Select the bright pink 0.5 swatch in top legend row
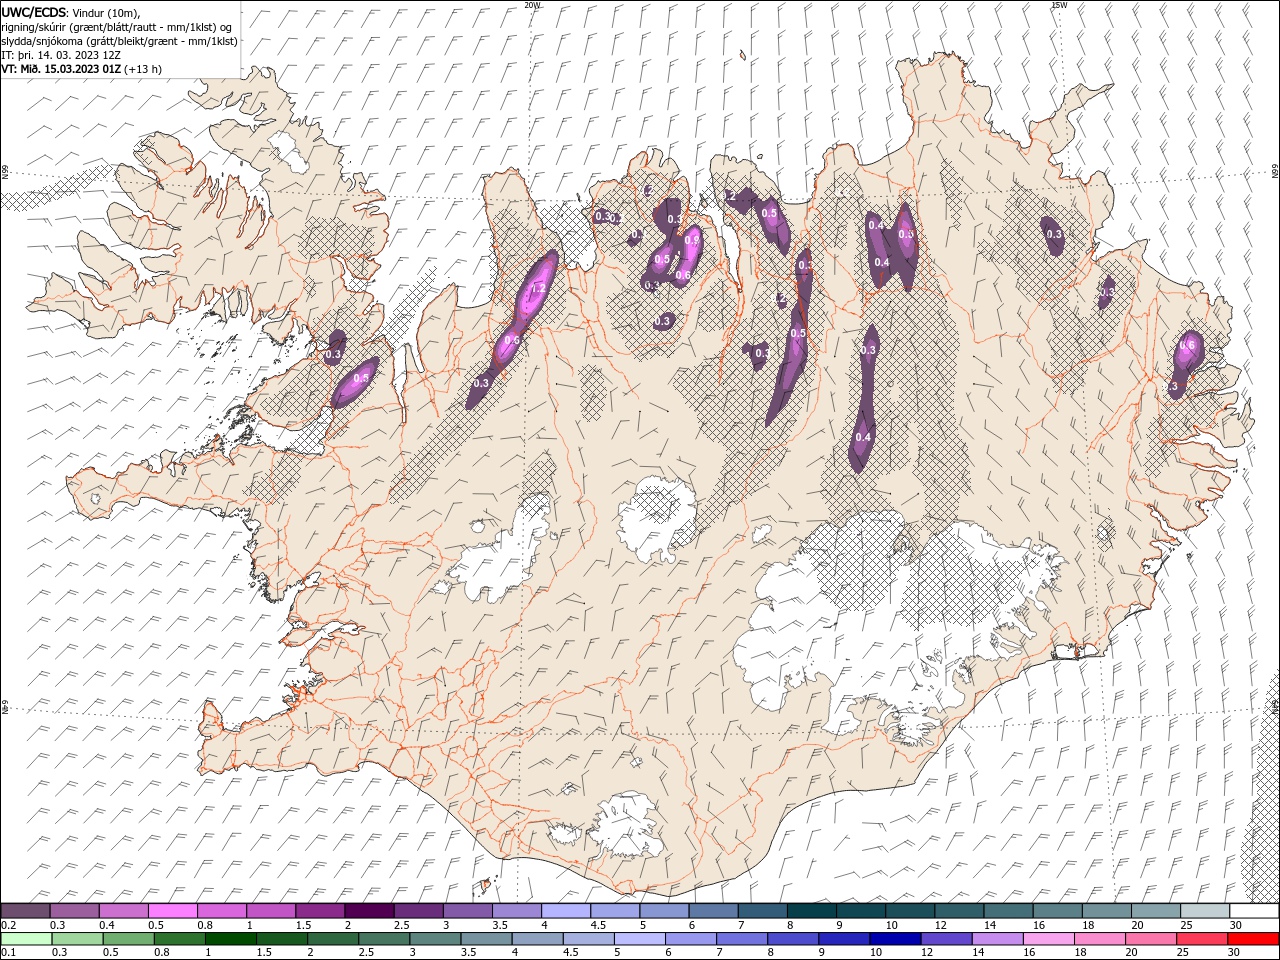Screen dimensions: 1280x960 click(172, 911)
